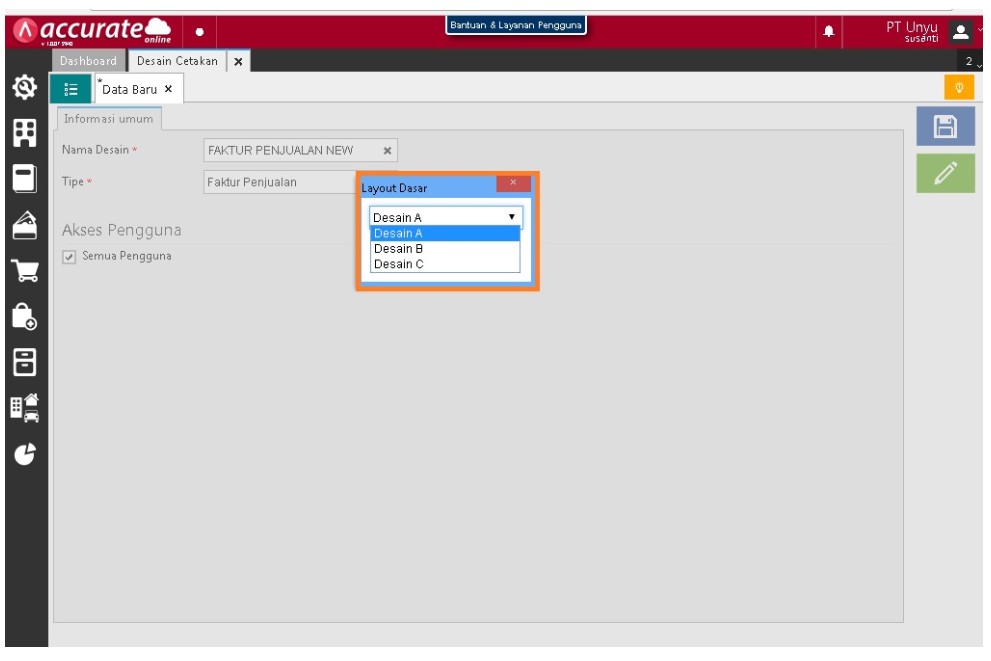Open the Reports pie chart icon
This screenshot has height=661, width=991.
[x=23, y=453]
